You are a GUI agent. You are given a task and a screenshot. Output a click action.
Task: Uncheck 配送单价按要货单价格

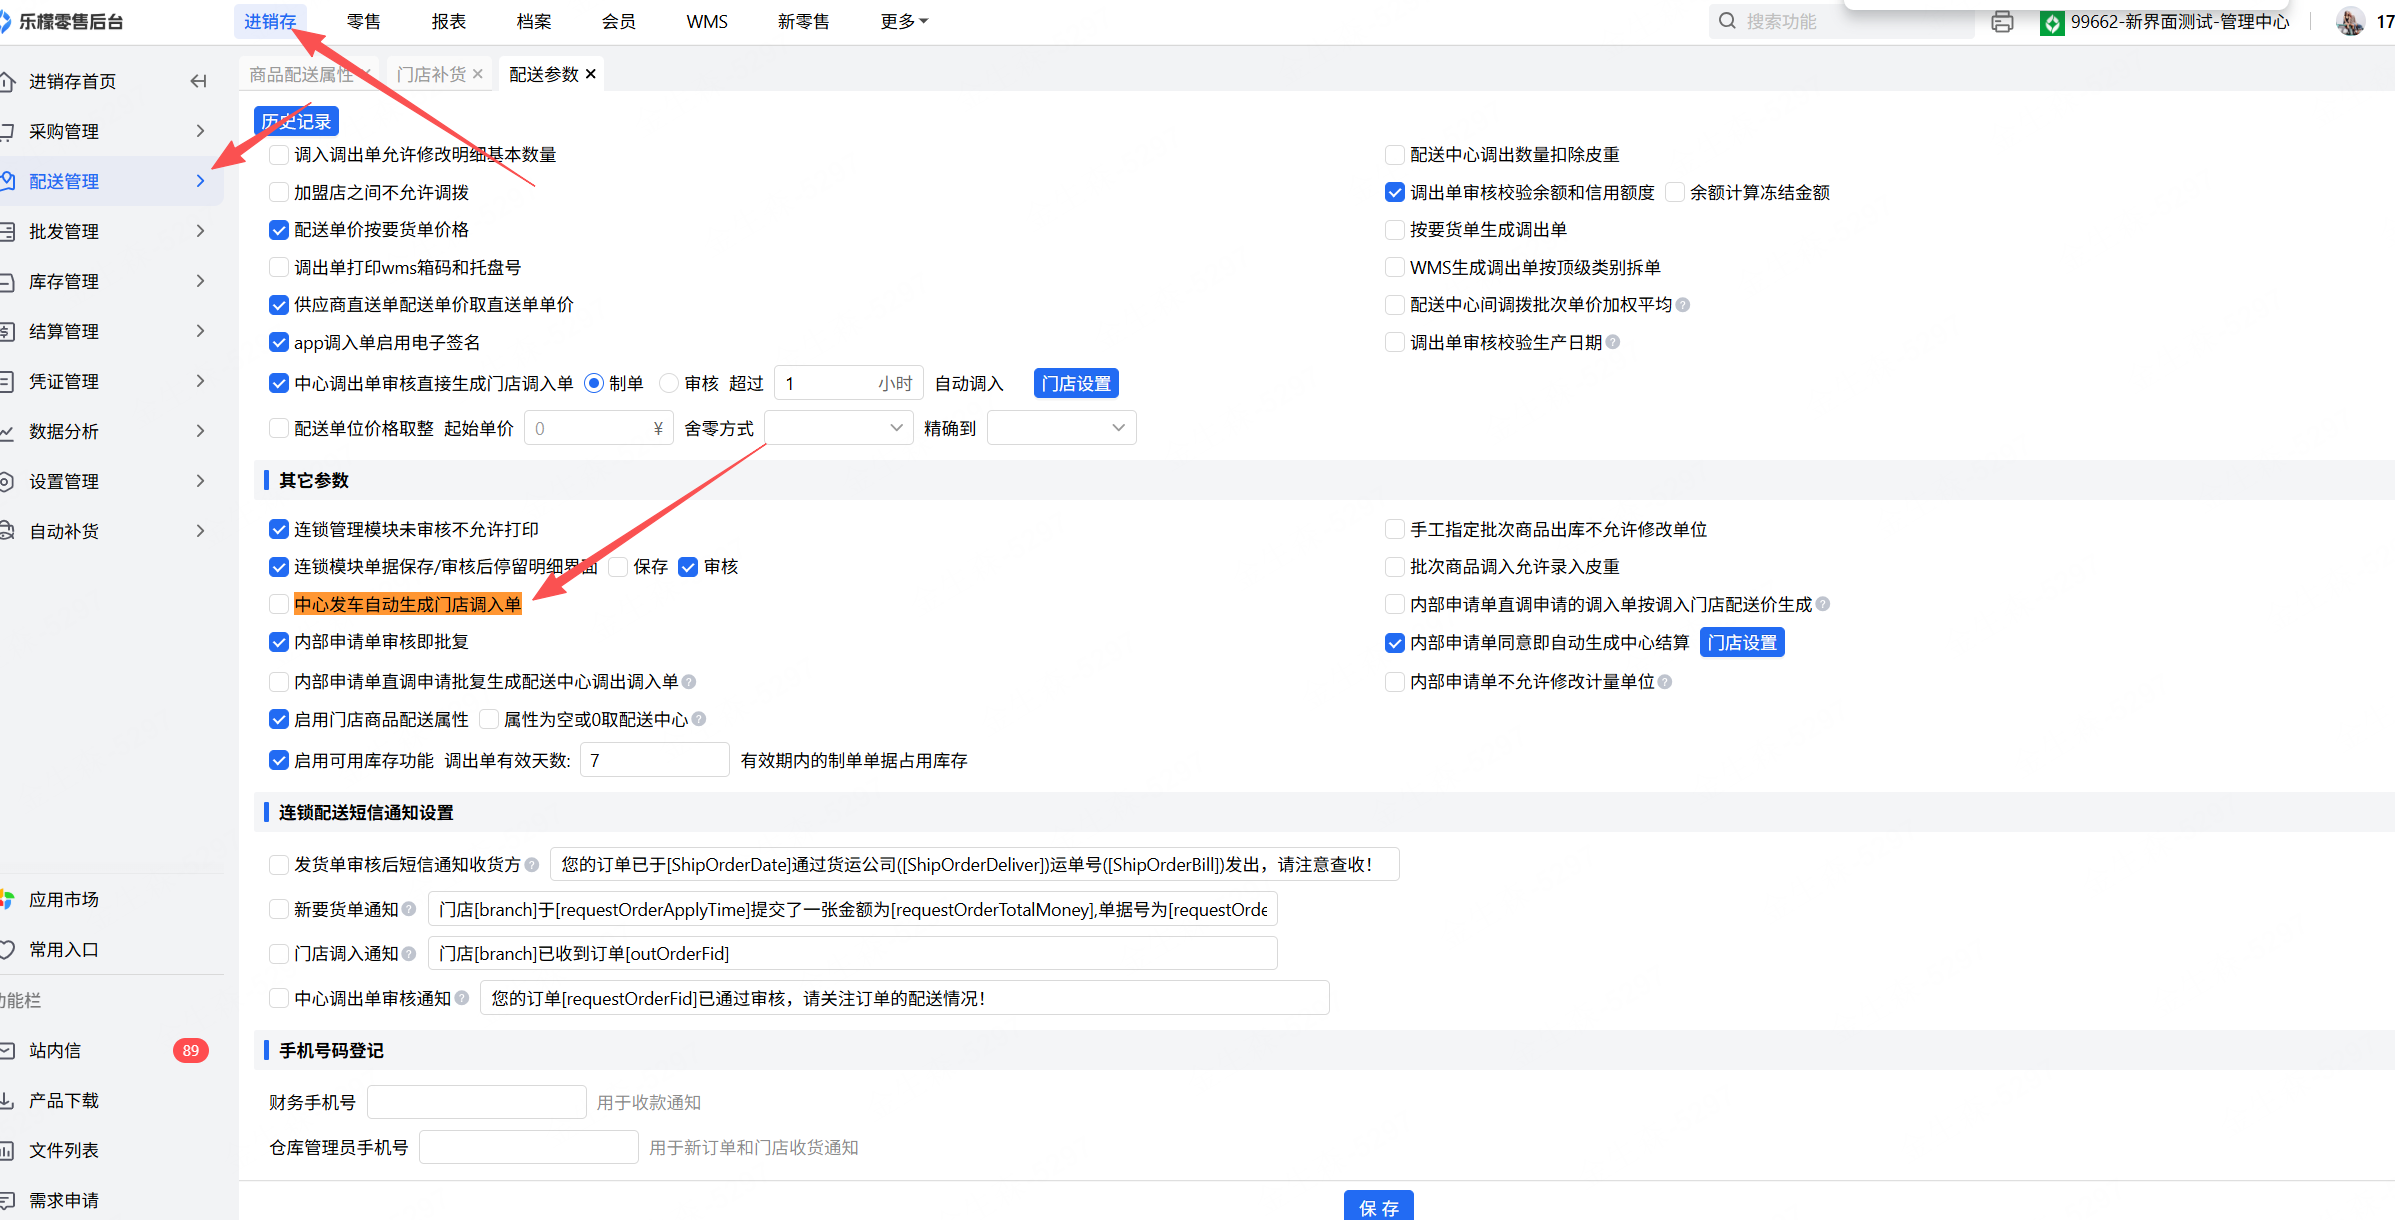point(279,230)
